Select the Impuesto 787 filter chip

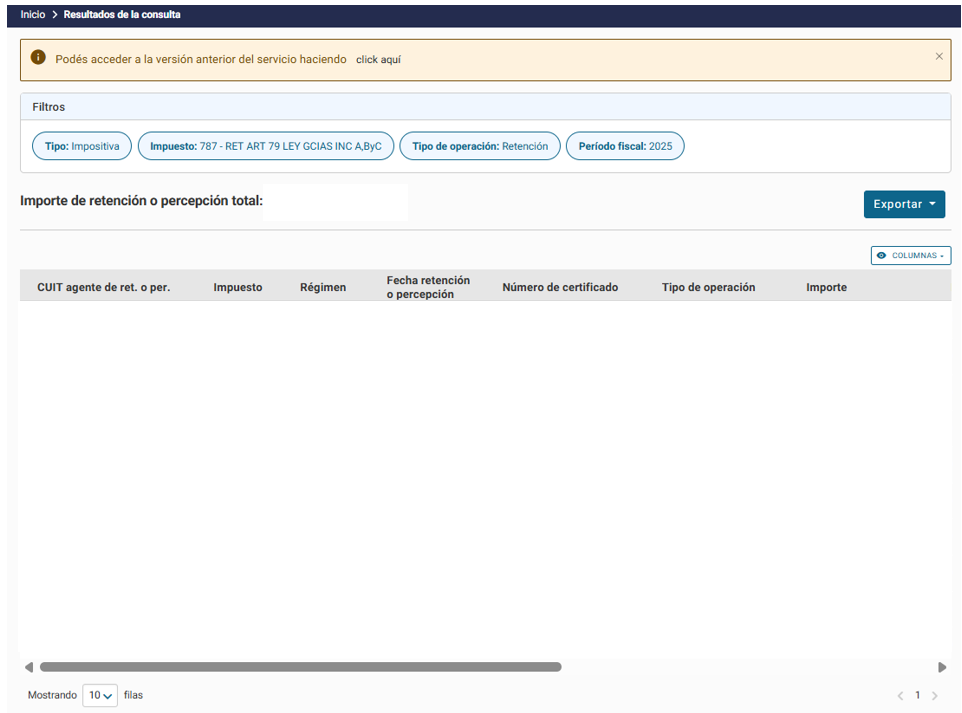pos(266,146)
